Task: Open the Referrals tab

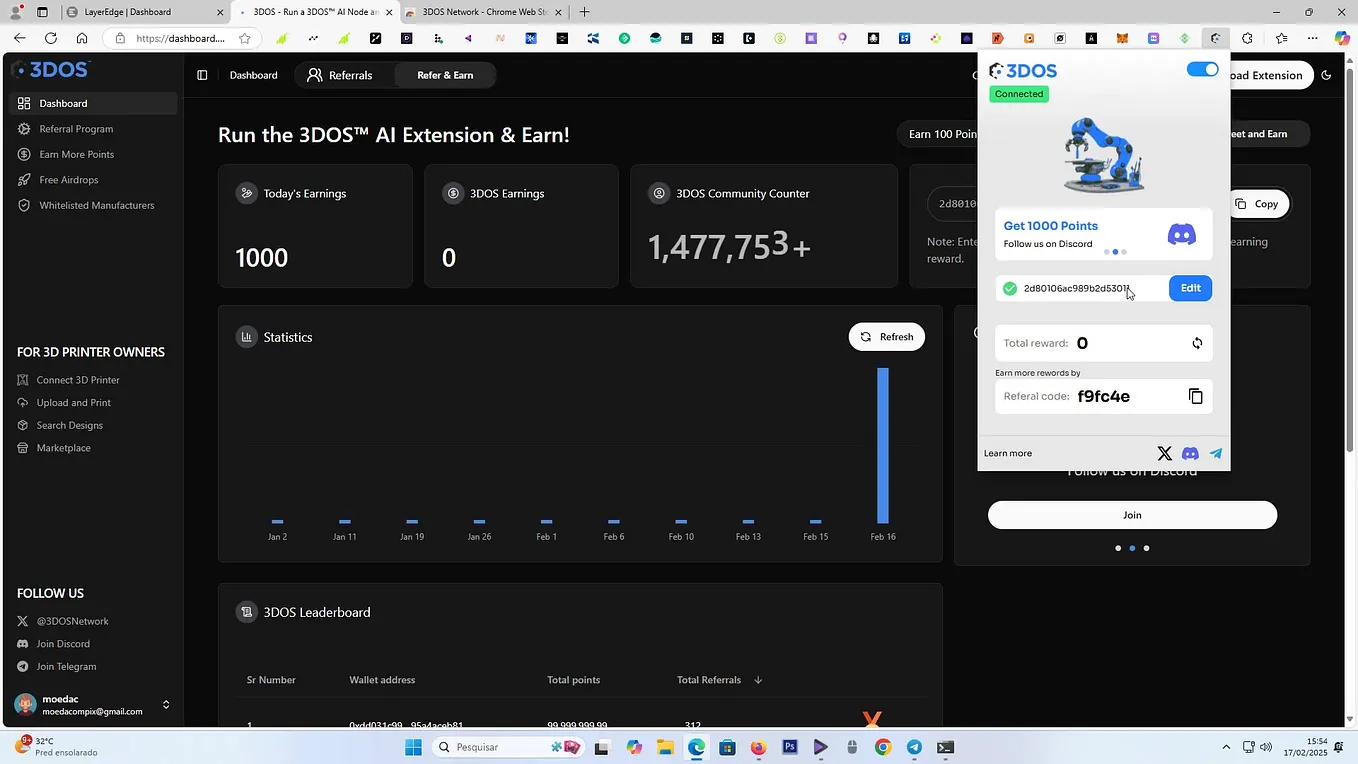Action: tap(340, 75)
